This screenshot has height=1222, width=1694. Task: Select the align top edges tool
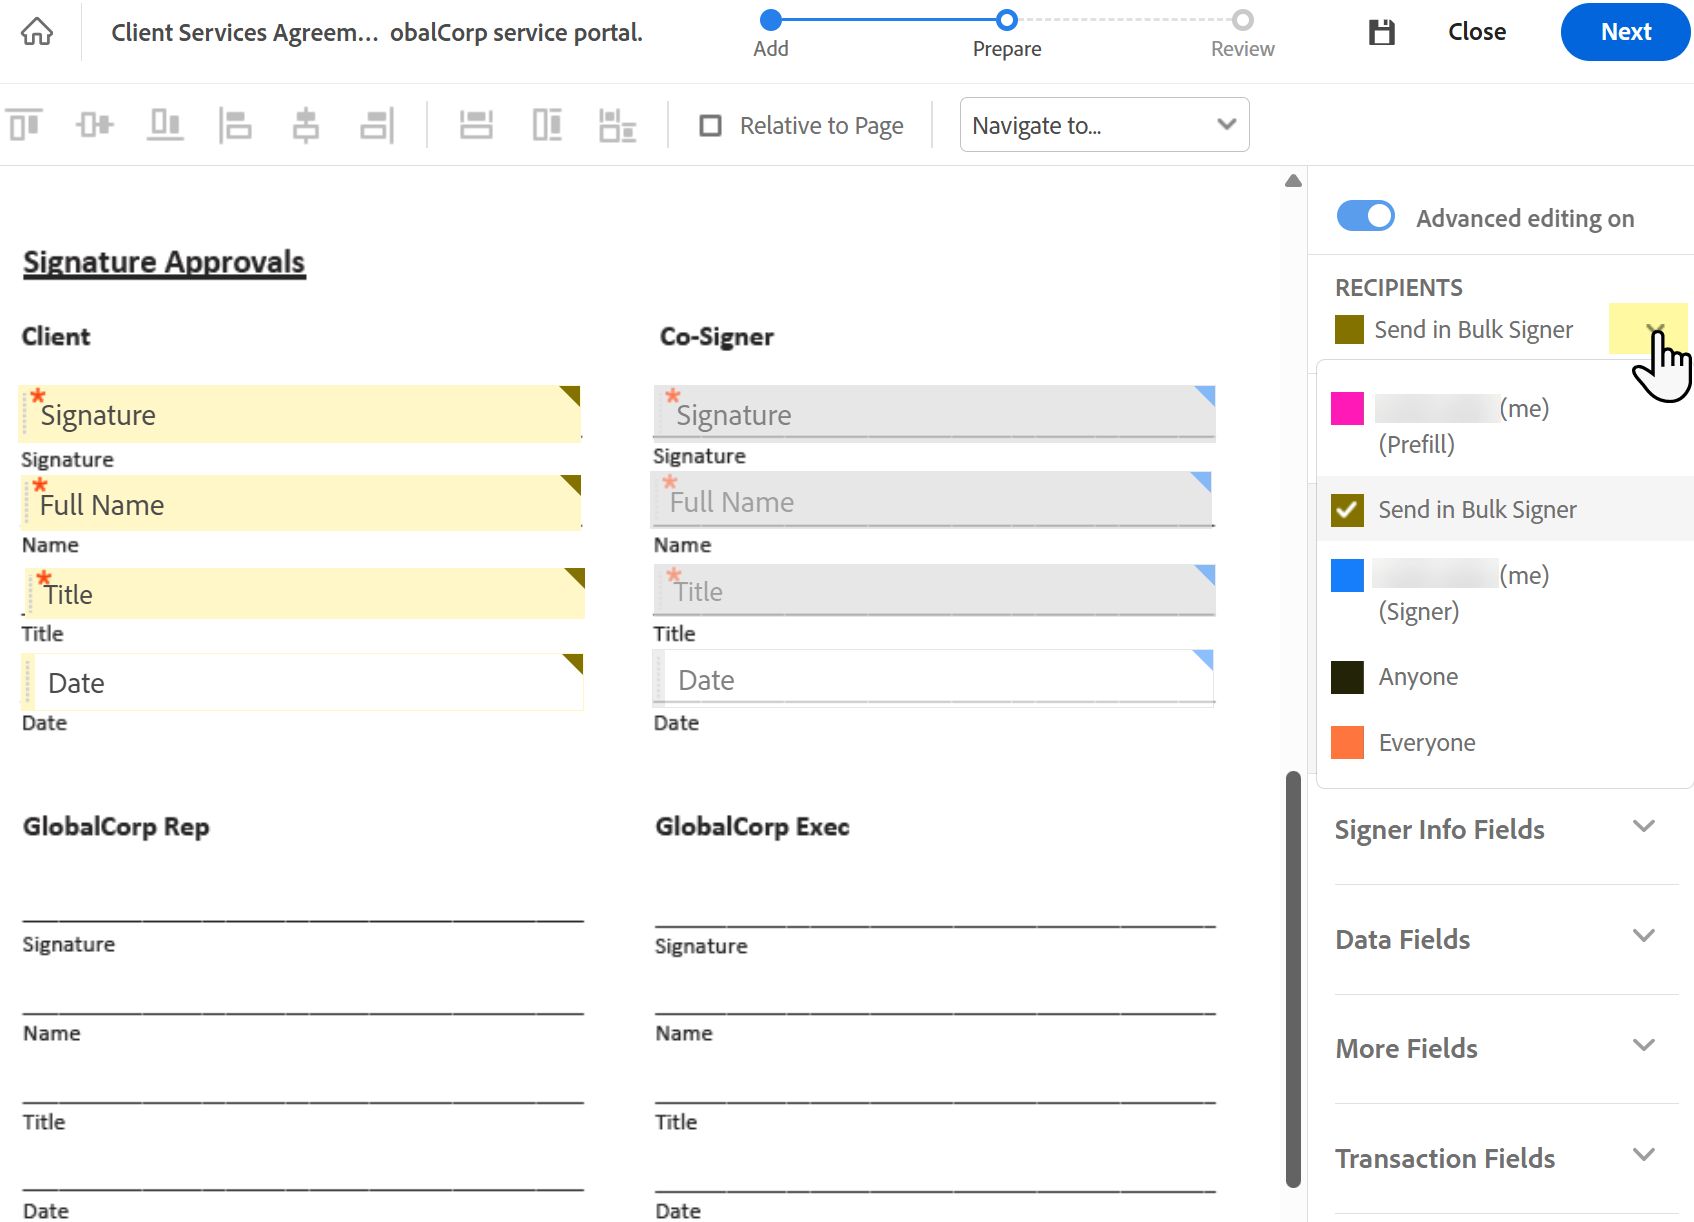[25, 125]
